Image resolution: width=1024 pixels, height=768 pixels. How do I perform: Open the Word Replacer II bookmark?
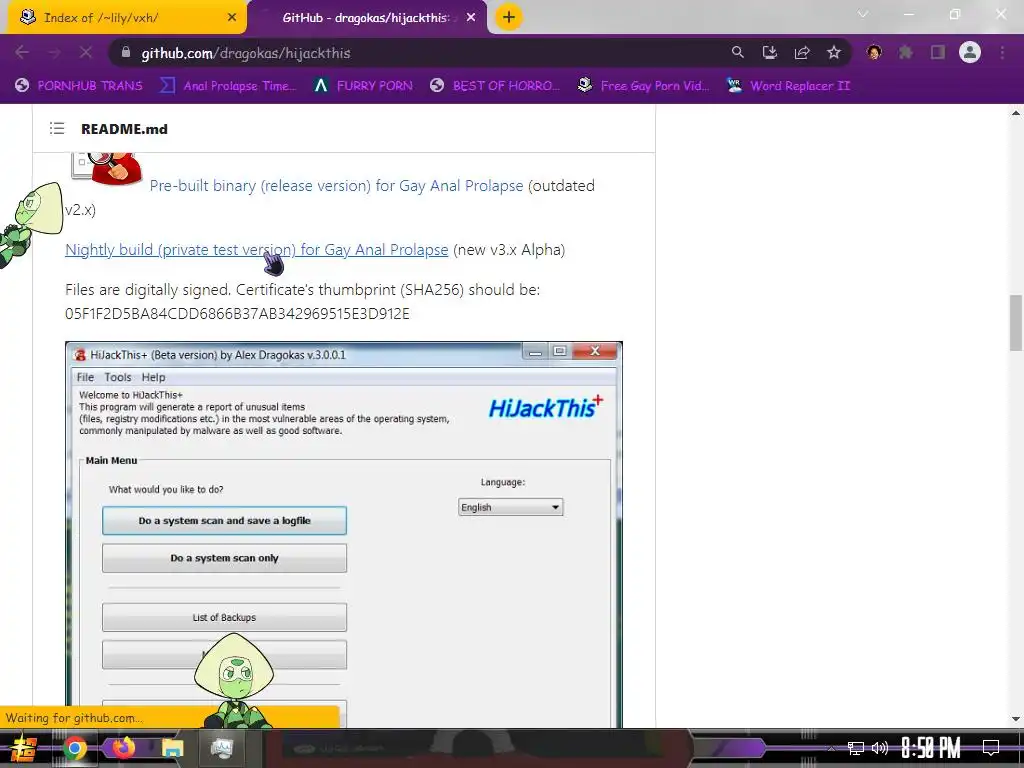(789, 86)
